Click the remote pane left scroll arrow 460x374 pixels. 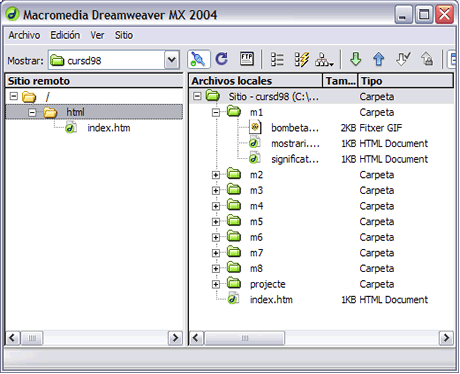[x=12, y=338]
